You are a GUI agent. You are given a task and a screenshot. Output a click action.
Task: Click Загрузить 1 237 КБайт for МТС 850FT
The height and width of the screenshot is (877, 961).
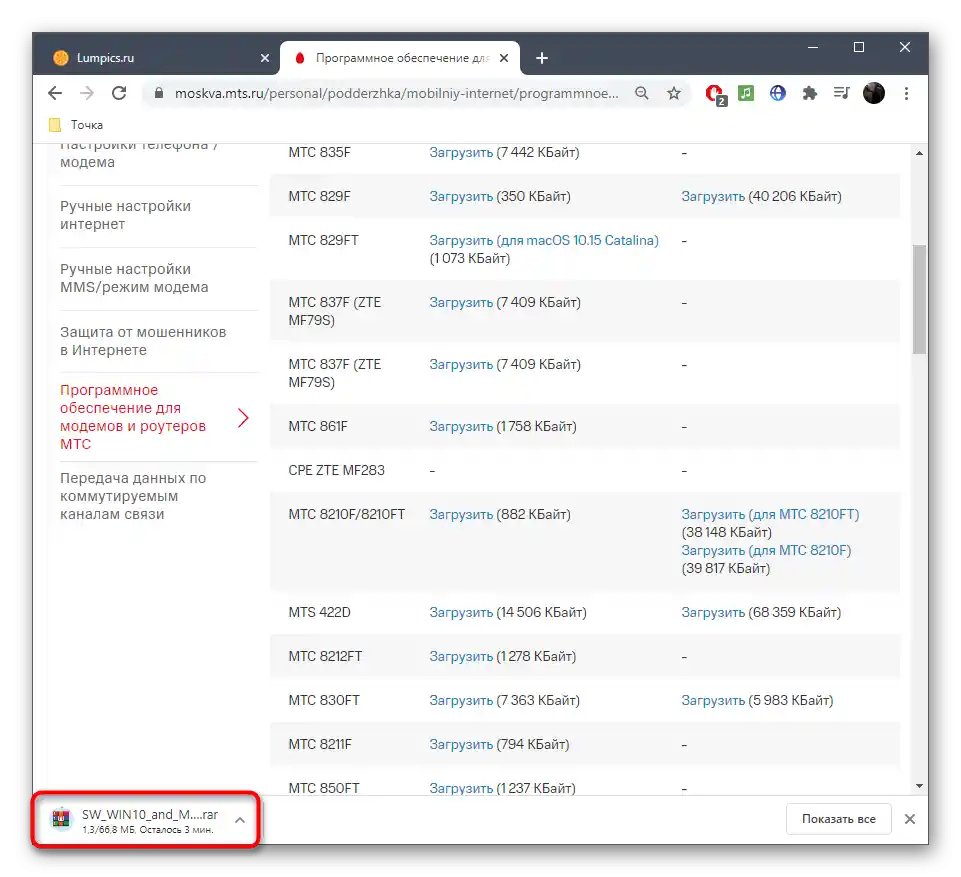461,788
